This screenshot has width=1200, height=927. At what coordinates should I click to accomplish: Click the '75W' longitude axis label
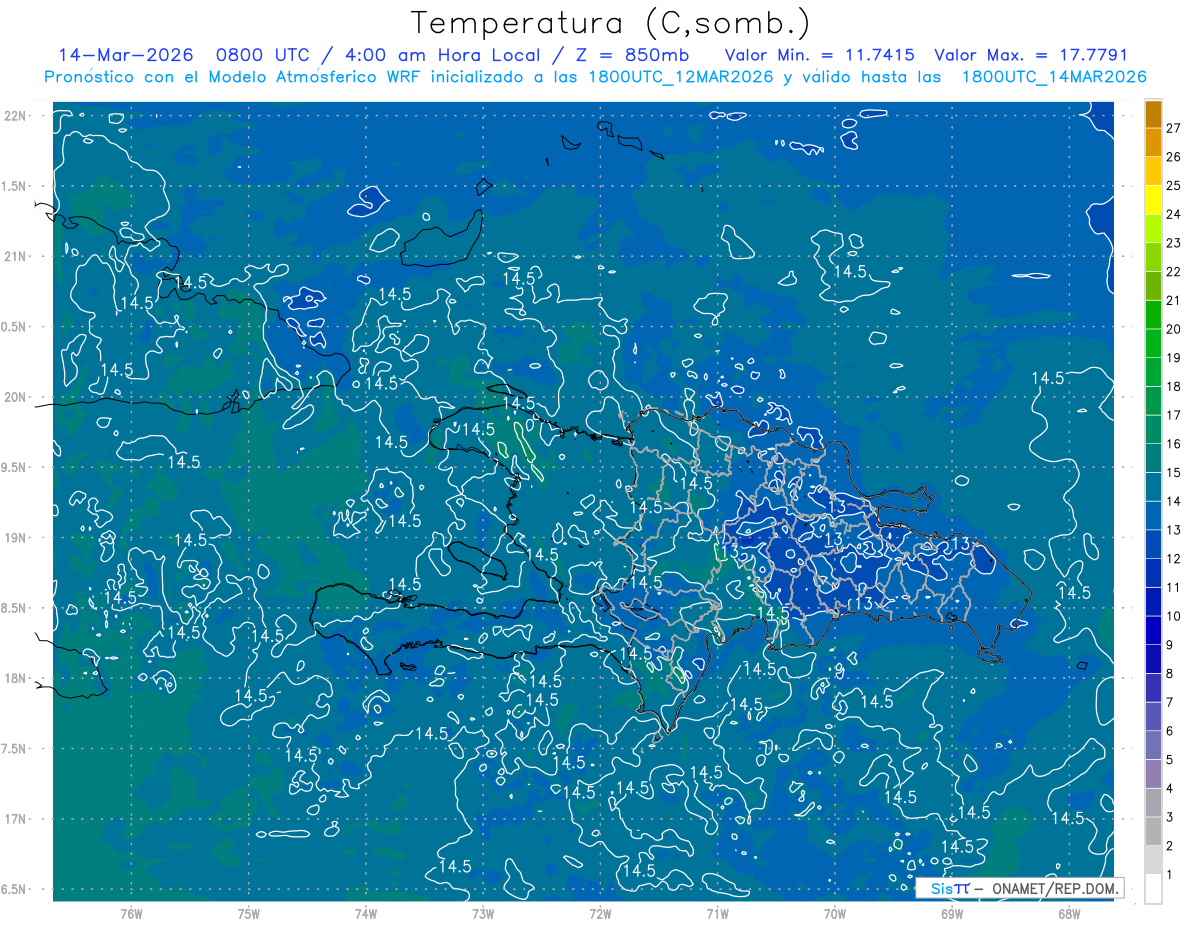coord(248,913)
